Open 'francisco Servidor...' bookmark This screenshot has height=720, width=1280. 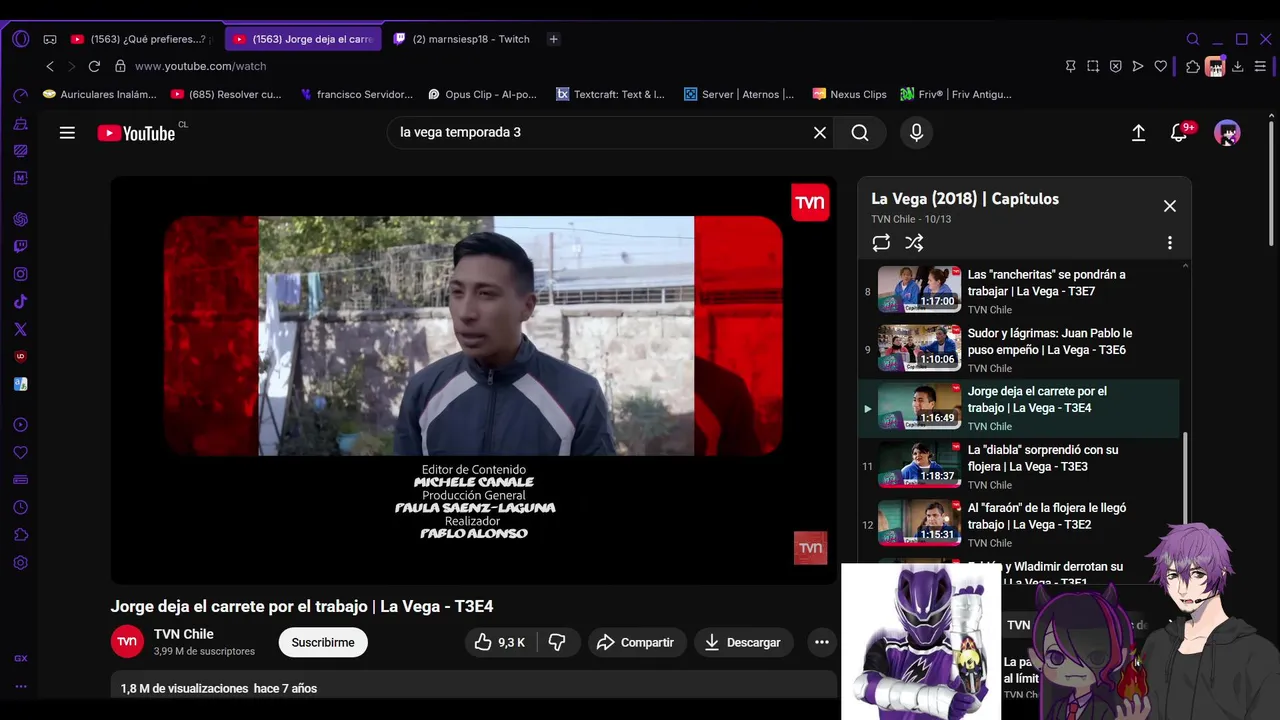click(x=356, y=94)
